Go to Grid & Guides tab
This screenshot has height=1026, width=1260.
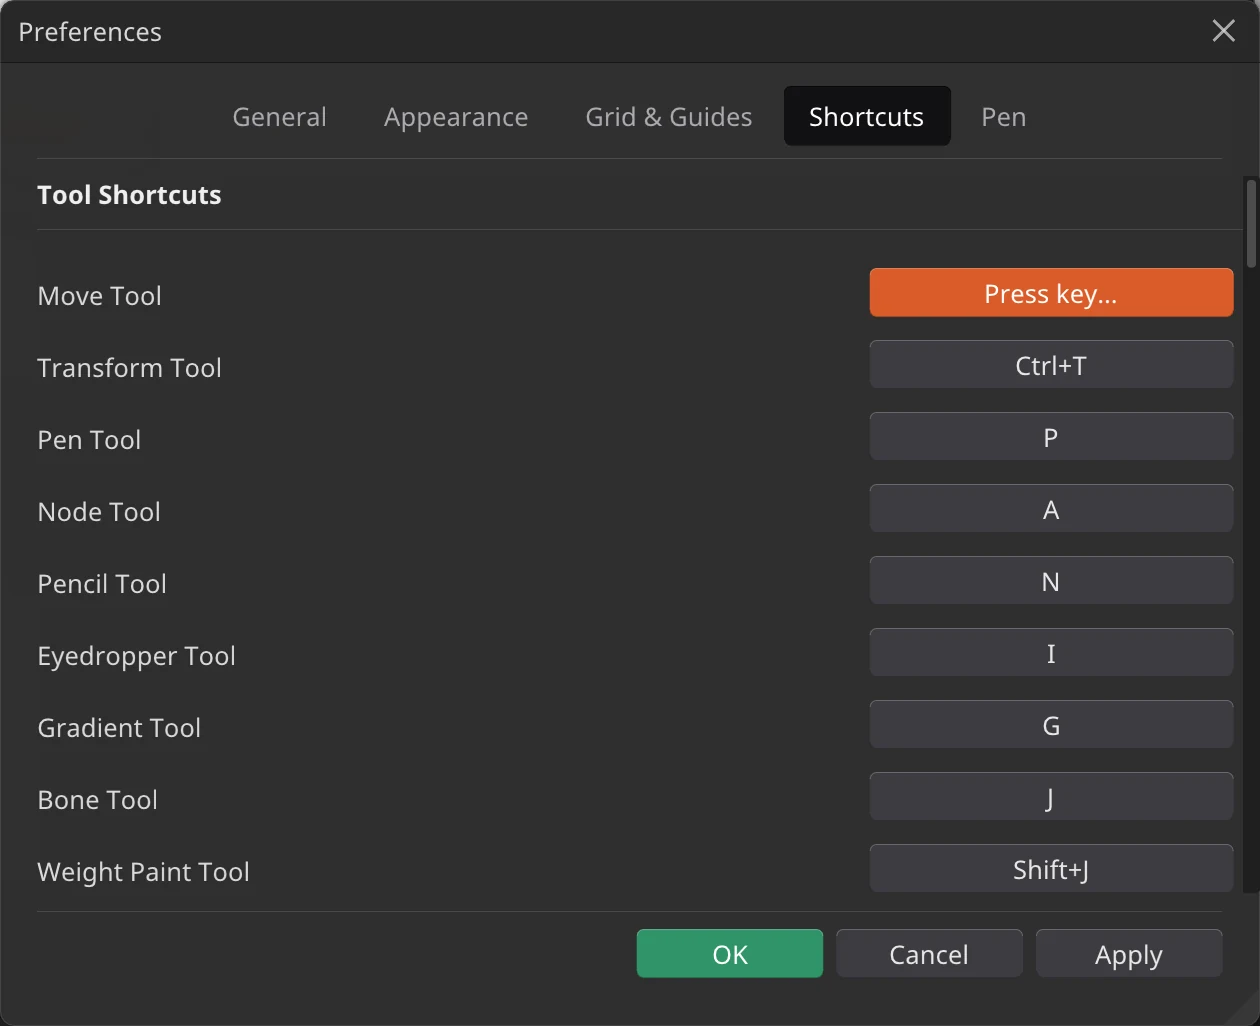(x=669, y=117)
